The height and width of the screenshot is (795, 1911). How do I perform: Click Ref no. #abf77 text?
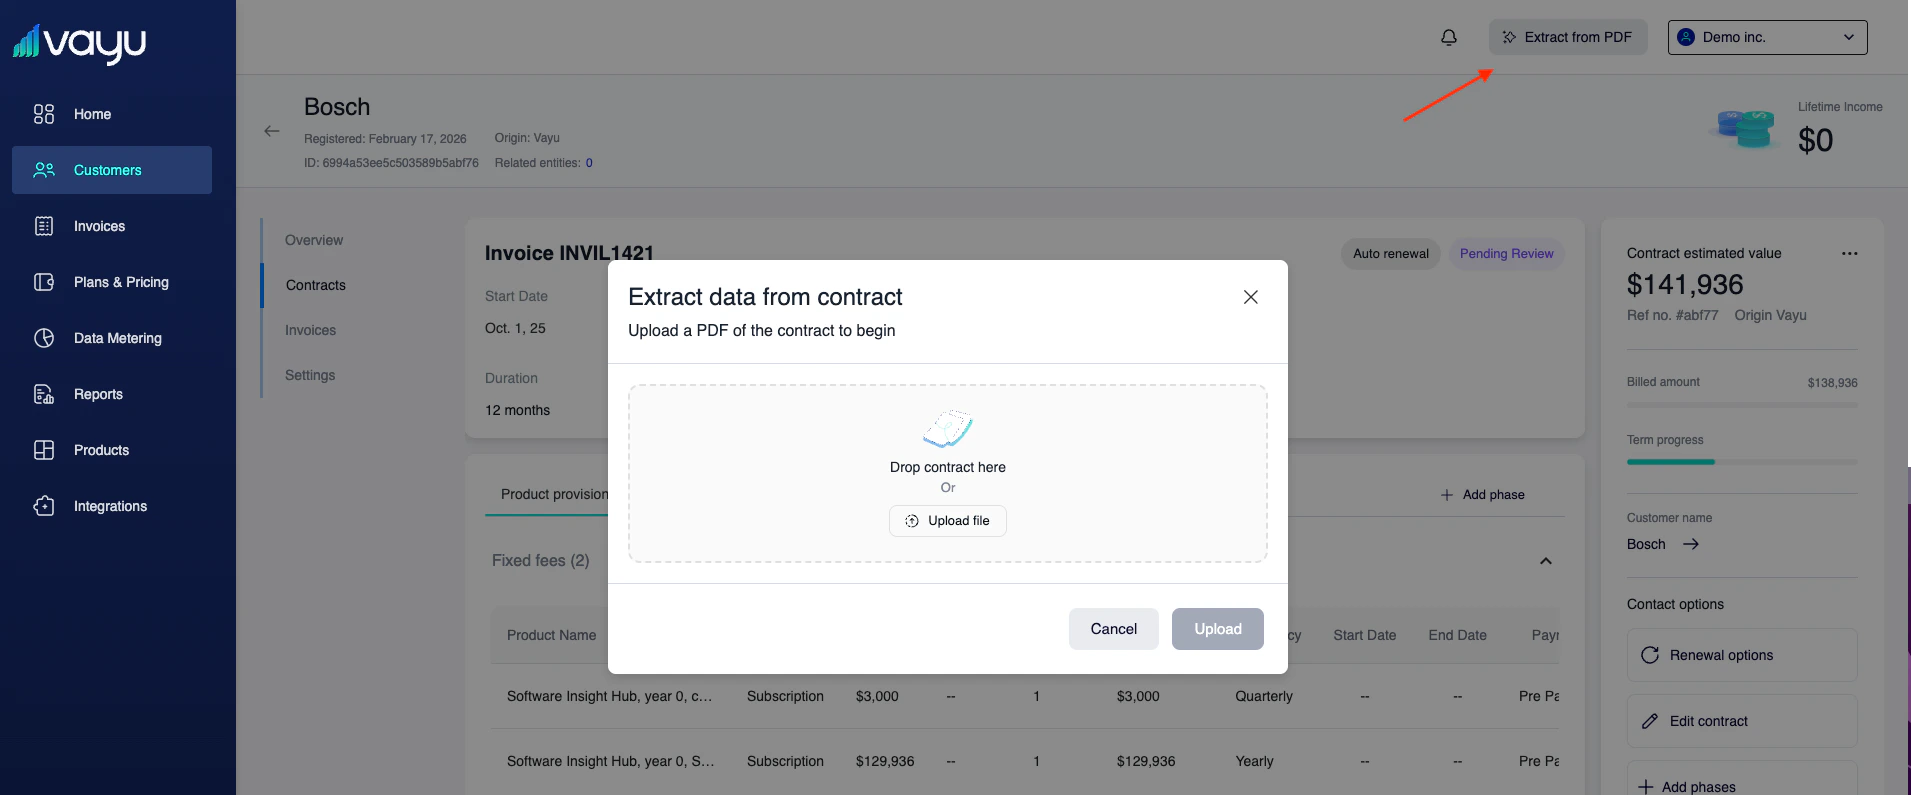(1672, 315)
